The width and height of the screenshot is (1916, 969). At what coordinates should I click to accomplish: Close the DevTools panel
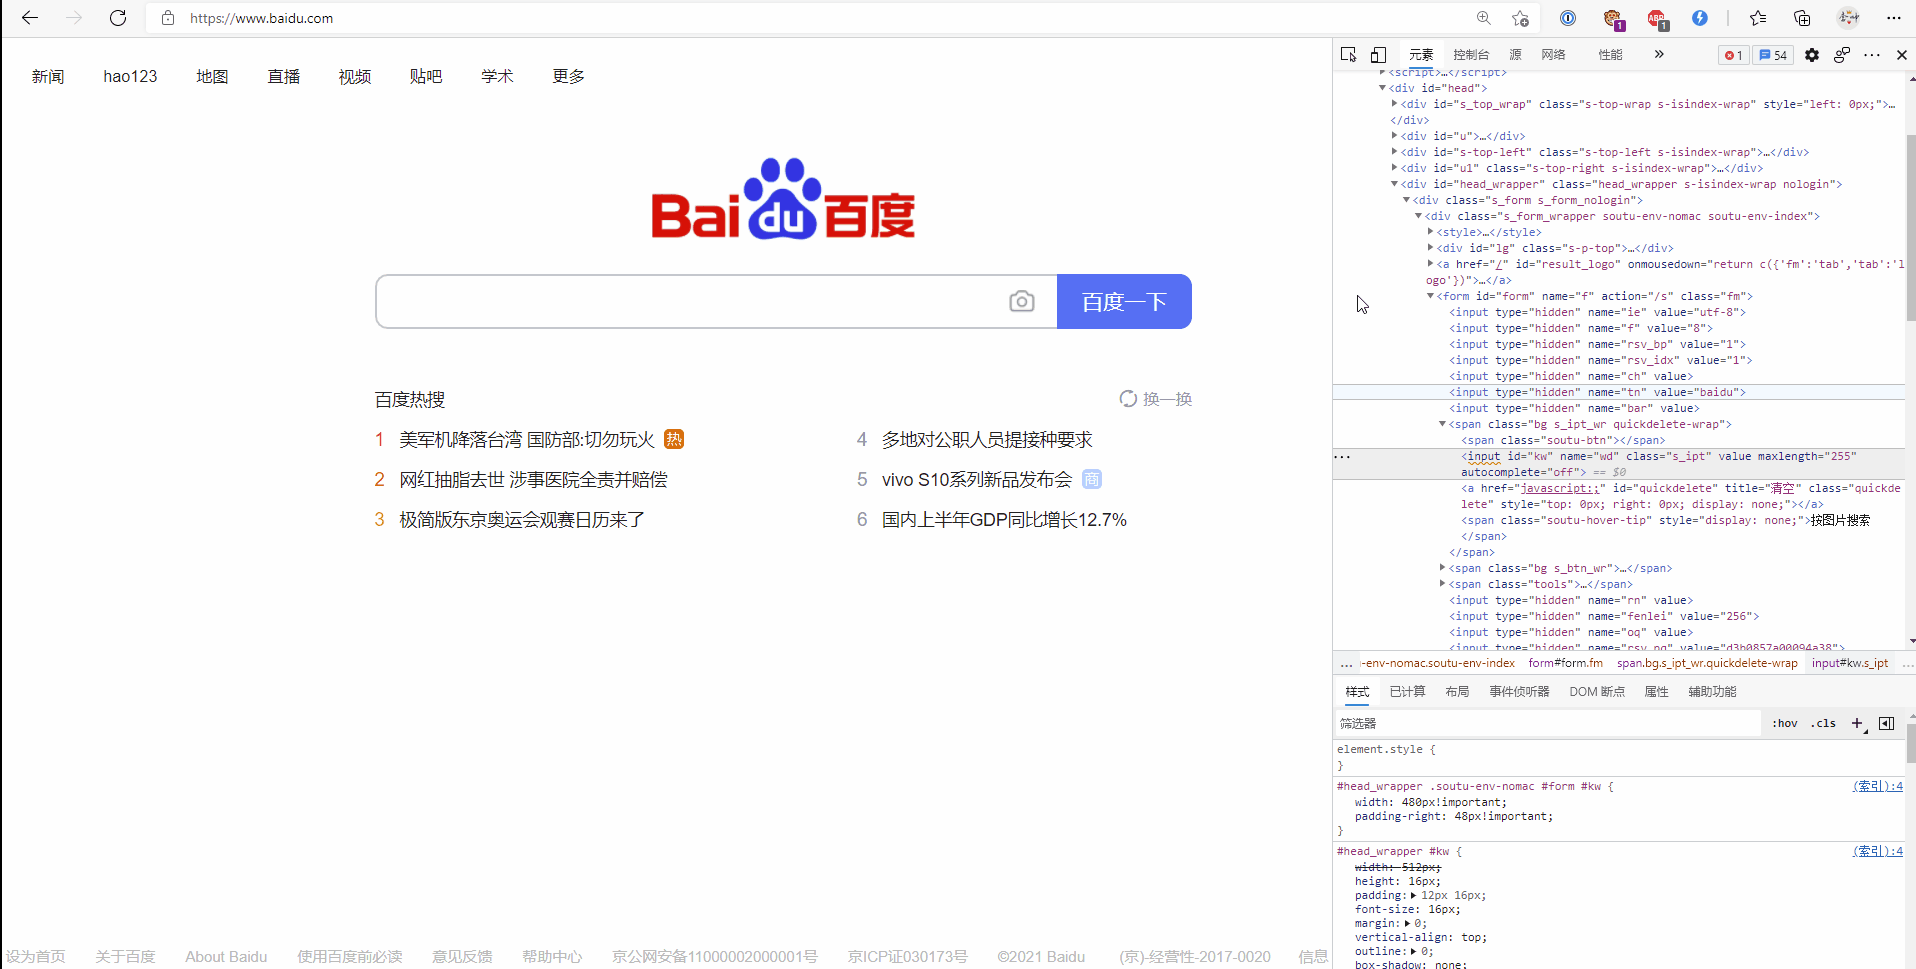tap(1902, 55)
